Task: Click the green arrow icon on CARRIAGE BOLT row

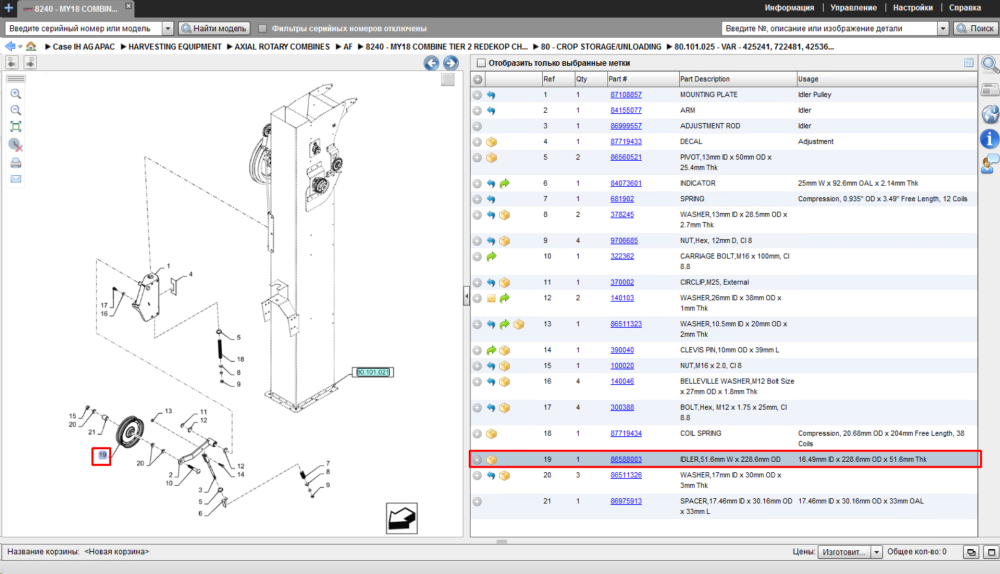Action: coord(491,256)
